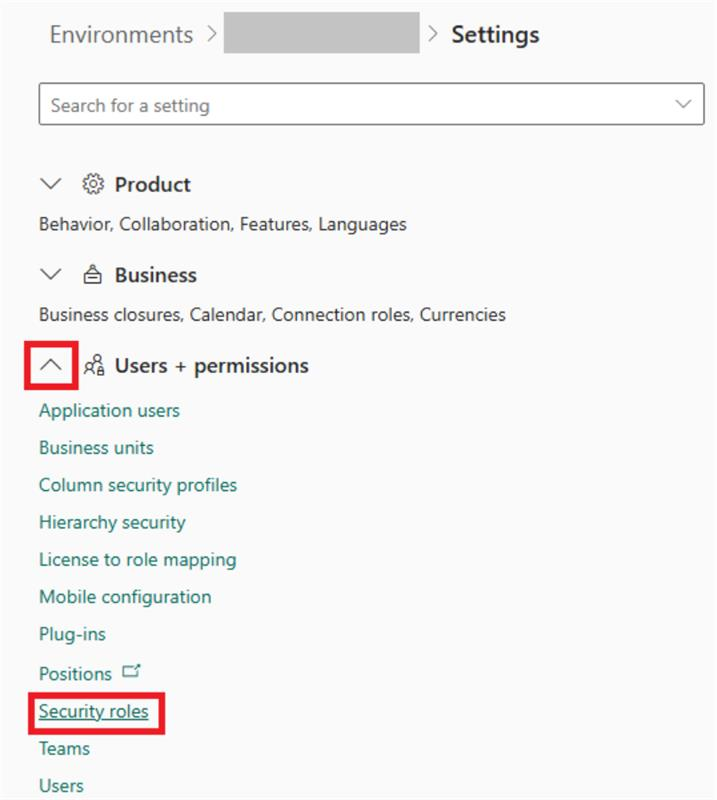Open Security roles link

coord(93,712)
